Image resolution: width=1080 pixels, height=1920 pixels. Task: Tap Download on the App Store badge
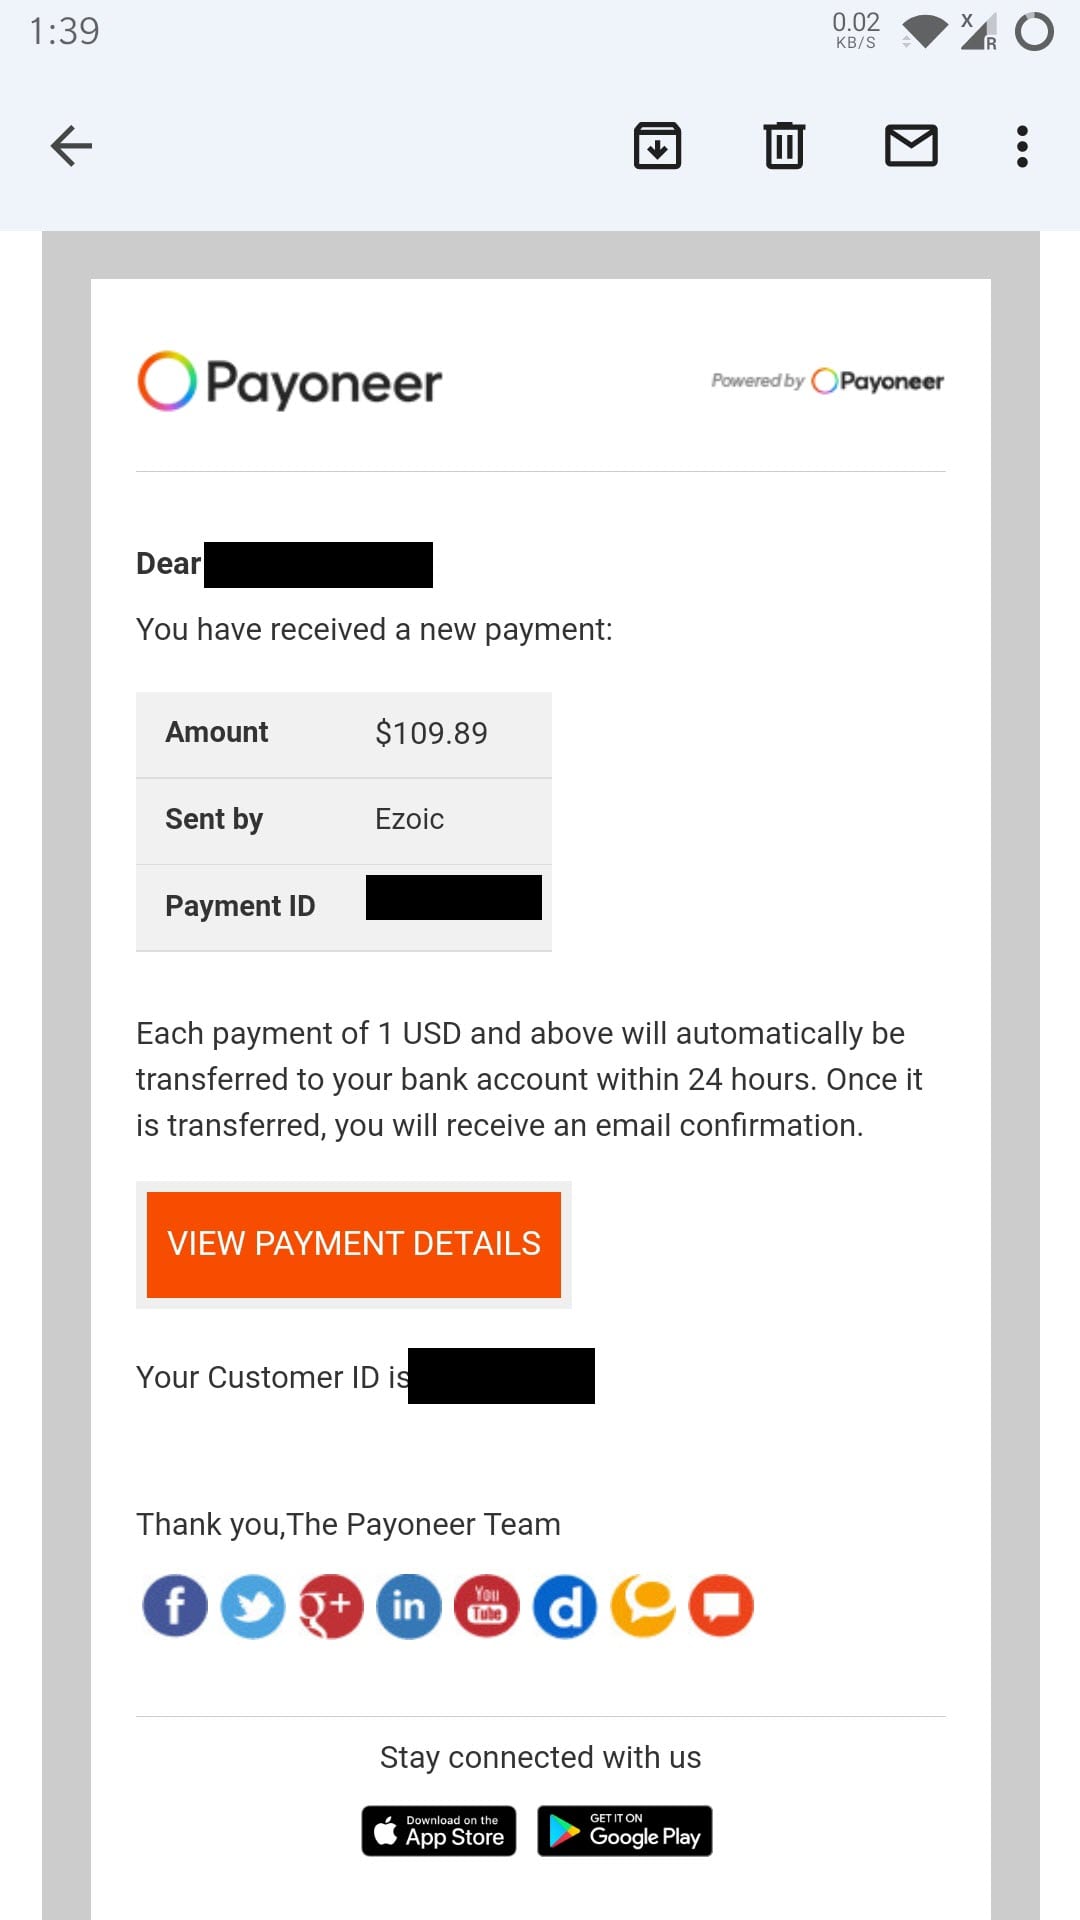(439, 1831)
